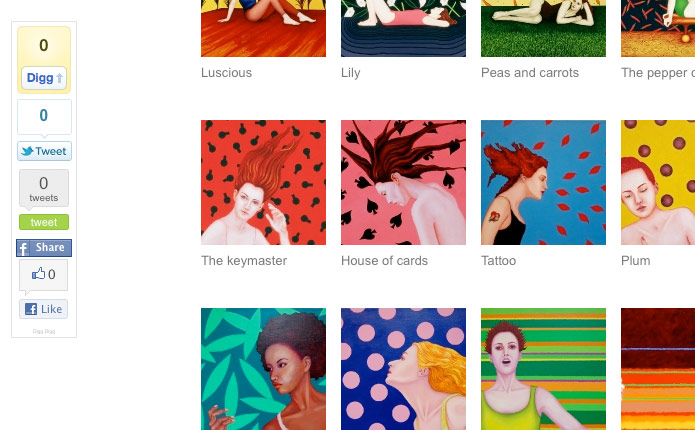Click the 0 tweets counter box

pyautogui.click(x=44, y=188)
